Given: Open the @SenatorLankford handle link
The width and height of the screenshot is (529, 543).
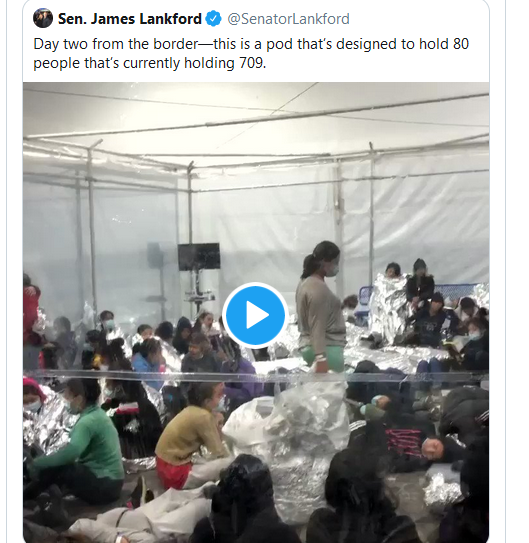Looking at the screenshot, I should [x=288, y=19].
